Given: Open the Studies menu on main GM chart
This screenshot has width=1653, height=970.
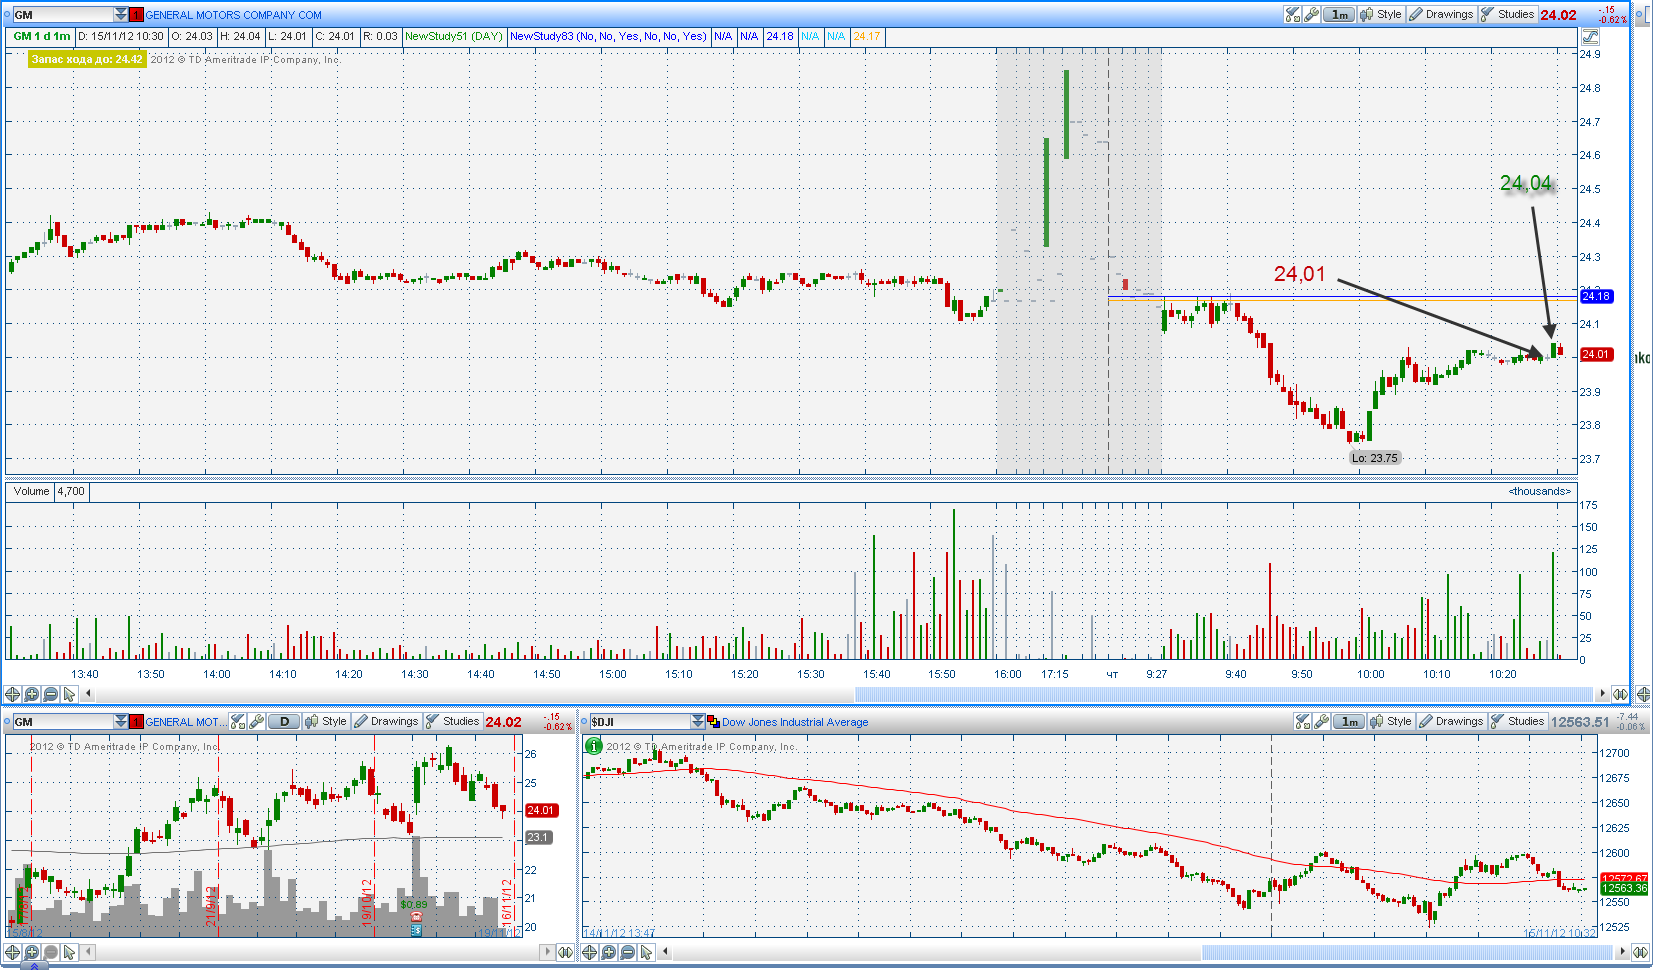Looking at the screenshot, I should point(1507,14).
